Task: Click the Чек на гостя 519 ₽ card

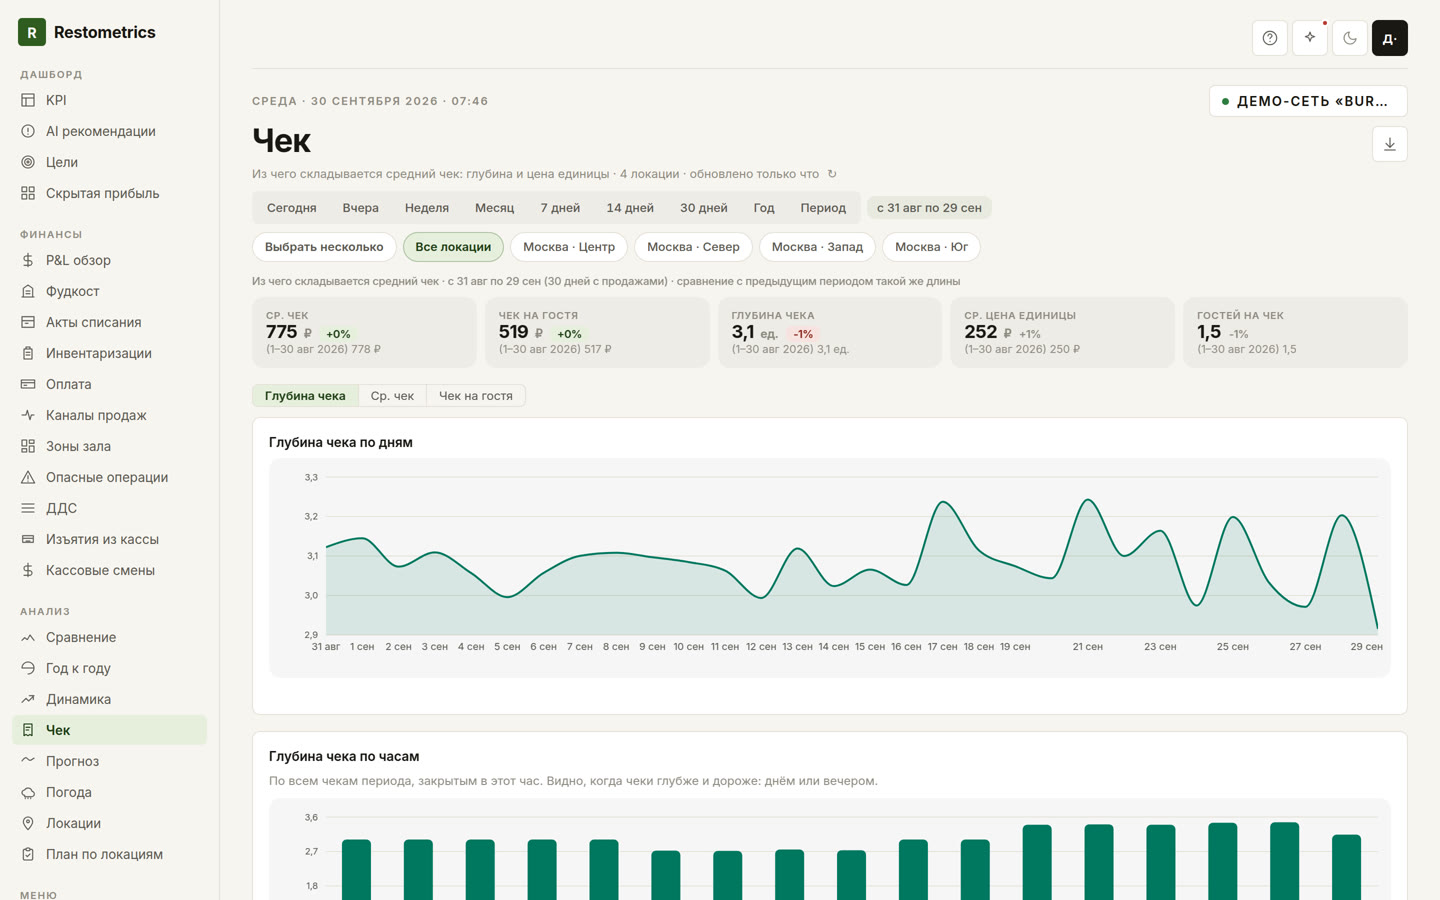Action: tap(597, 332)
